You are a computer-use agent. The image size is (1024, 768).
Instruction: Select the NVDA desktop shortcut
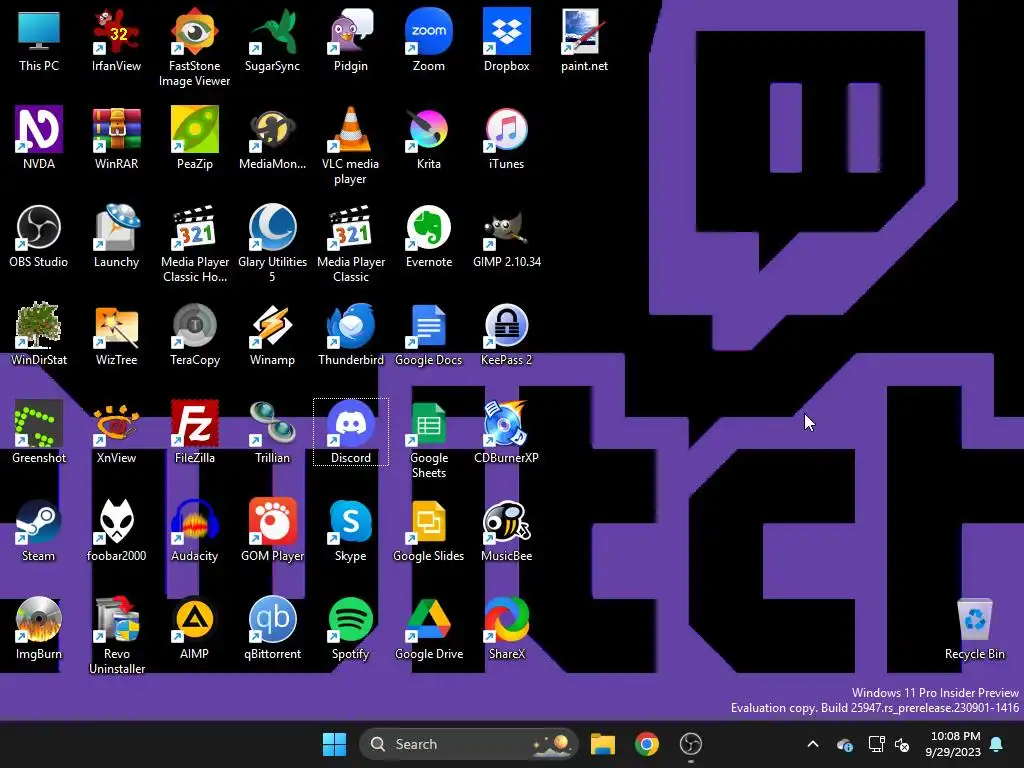39,138
